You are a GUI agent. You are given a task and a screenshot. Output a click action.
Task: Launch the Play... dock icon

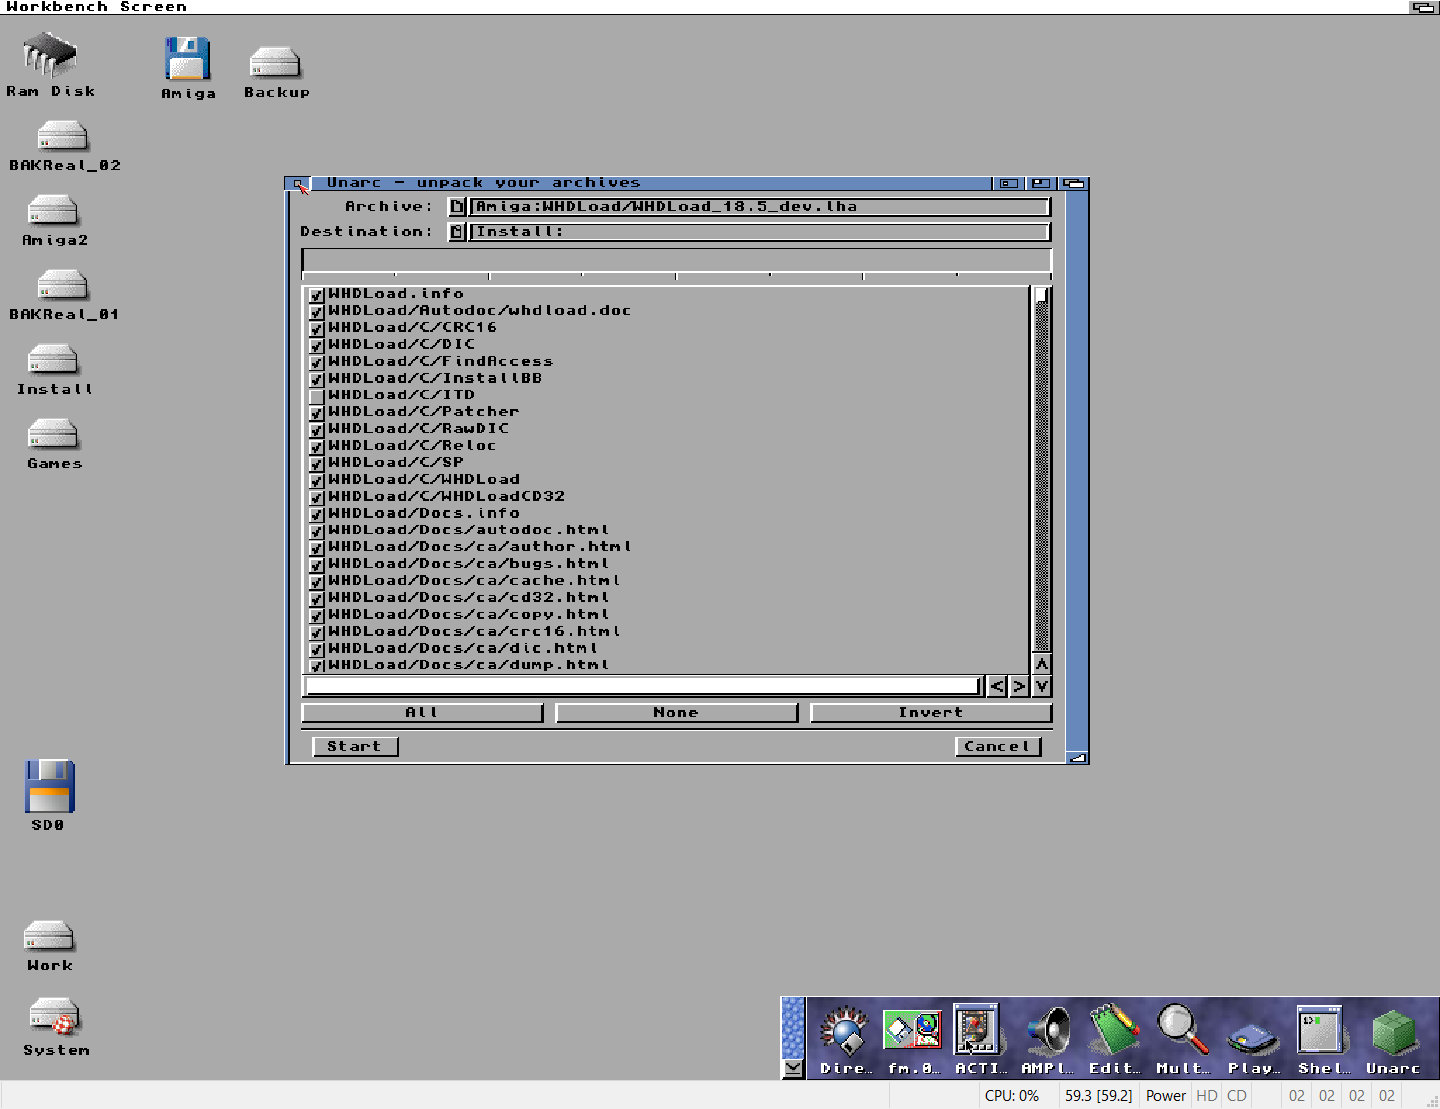1253,1040
